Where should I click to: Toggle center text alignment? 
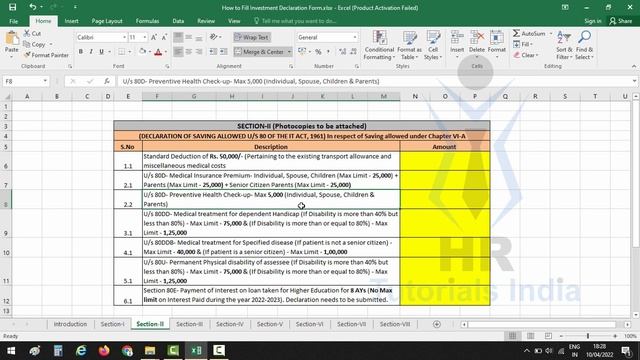(x=189, y=52)
